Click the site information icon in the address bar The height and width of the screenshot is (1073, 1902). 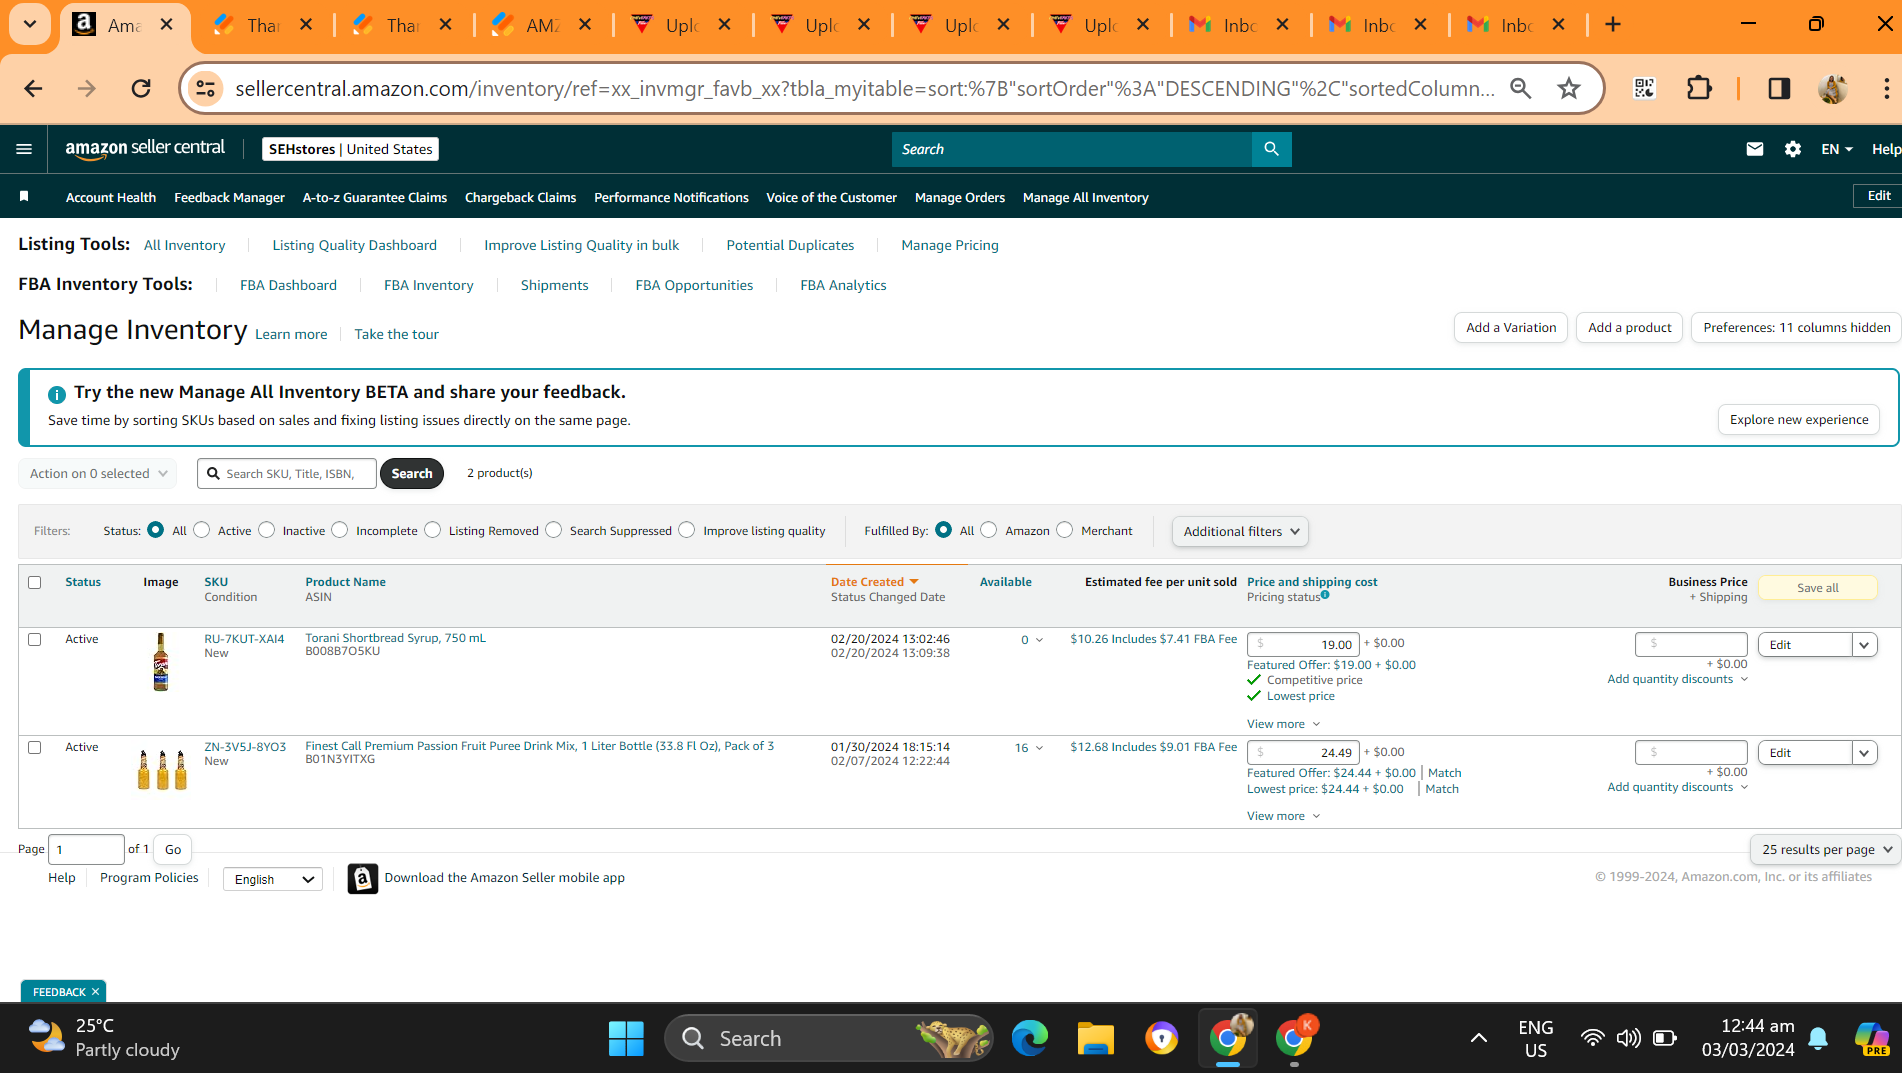point(205,89)
